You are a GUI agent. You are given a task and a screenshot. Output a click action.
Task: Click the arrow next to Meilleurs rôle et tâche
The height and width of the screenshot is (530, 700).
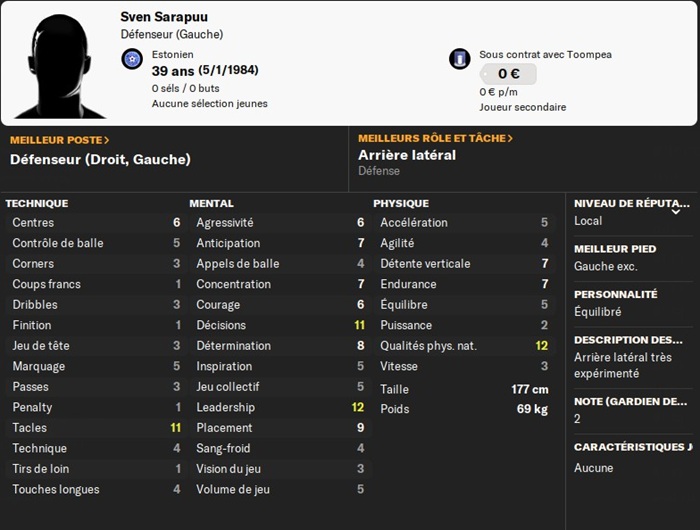(510, 138)
